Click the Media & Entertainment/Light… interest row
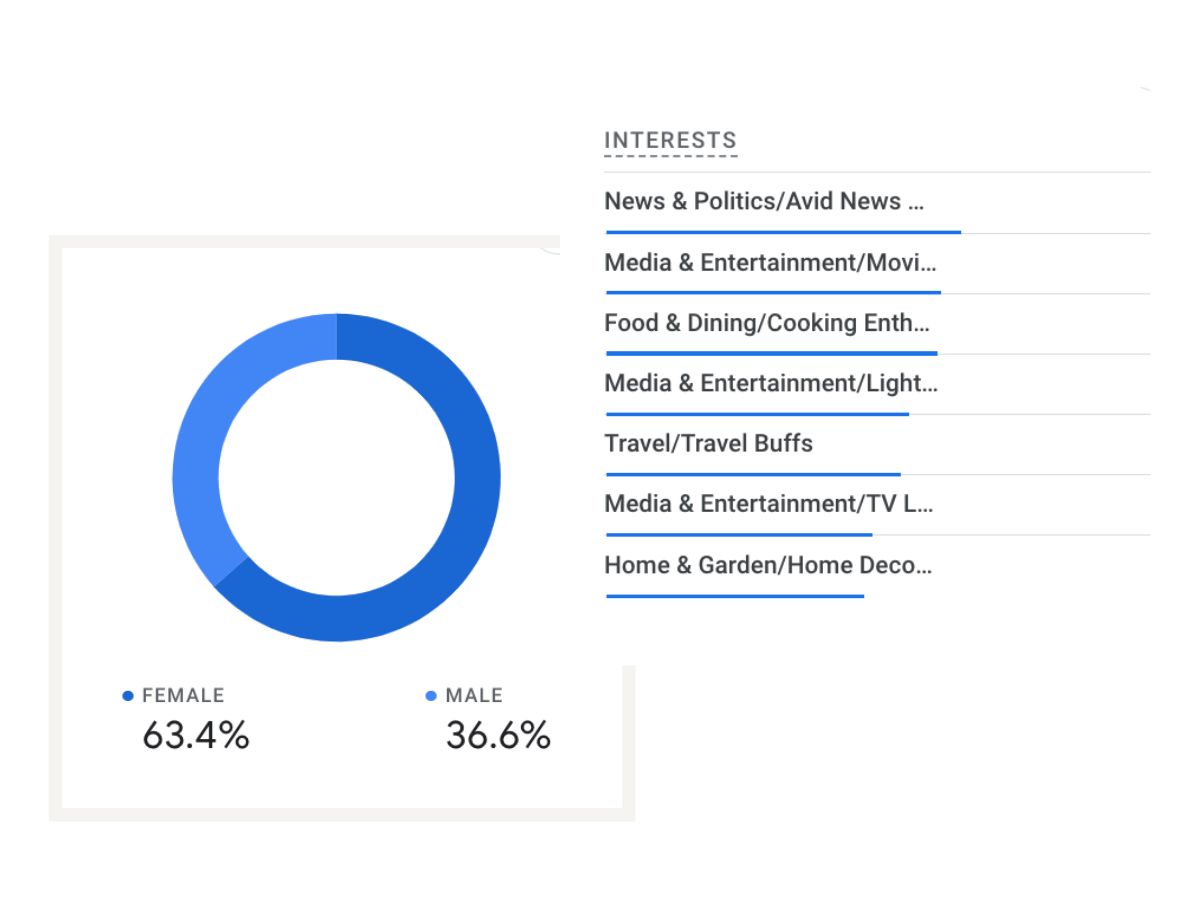This screenshot has height=900, width=1200. click(x=770, y=383)
